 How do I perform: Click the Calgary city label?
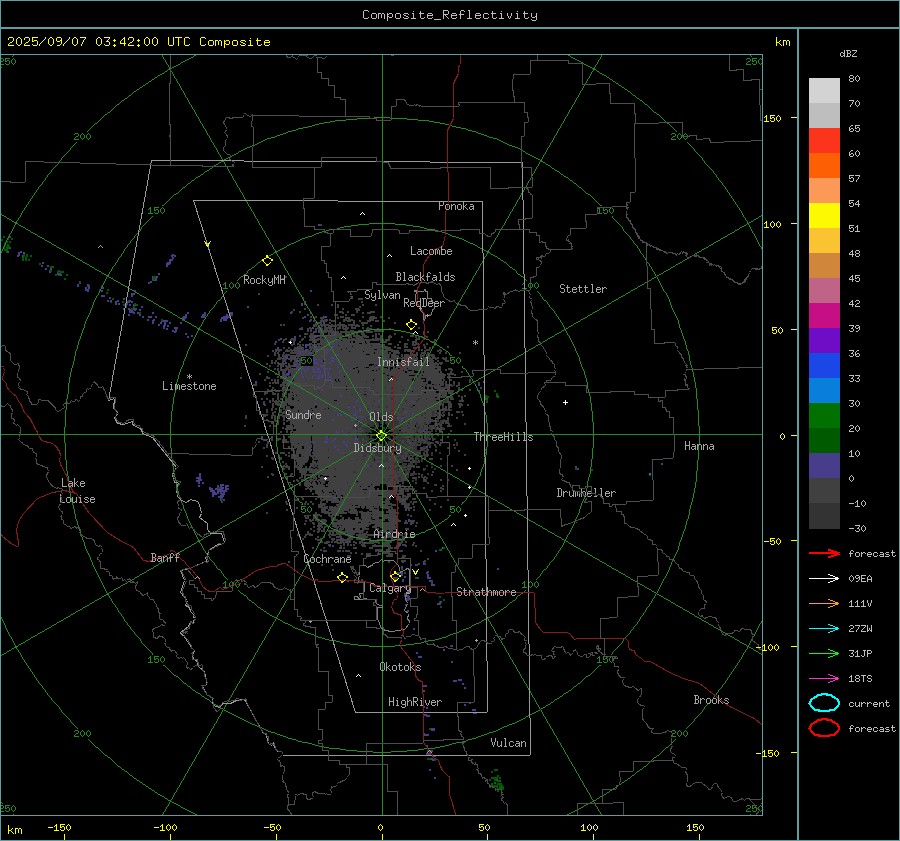pos(390,588)
